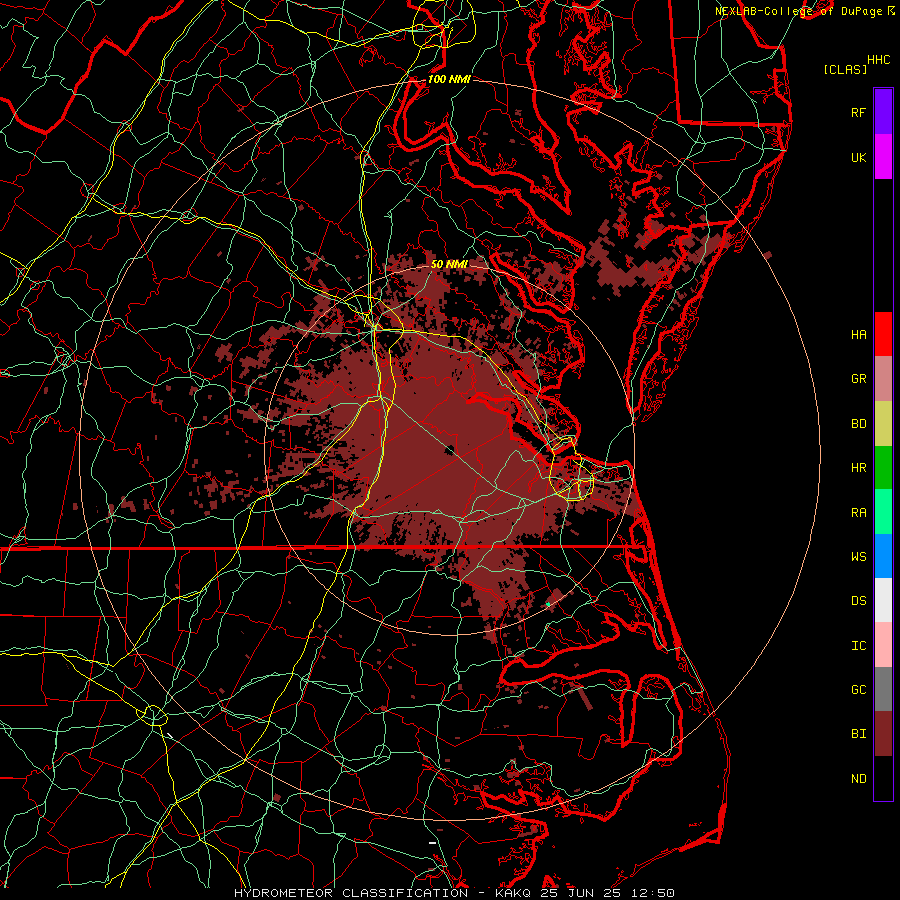Screen dimensions: 900x900
Task: Click the 12:50 time stamp
Action: [x=655, y=893]
